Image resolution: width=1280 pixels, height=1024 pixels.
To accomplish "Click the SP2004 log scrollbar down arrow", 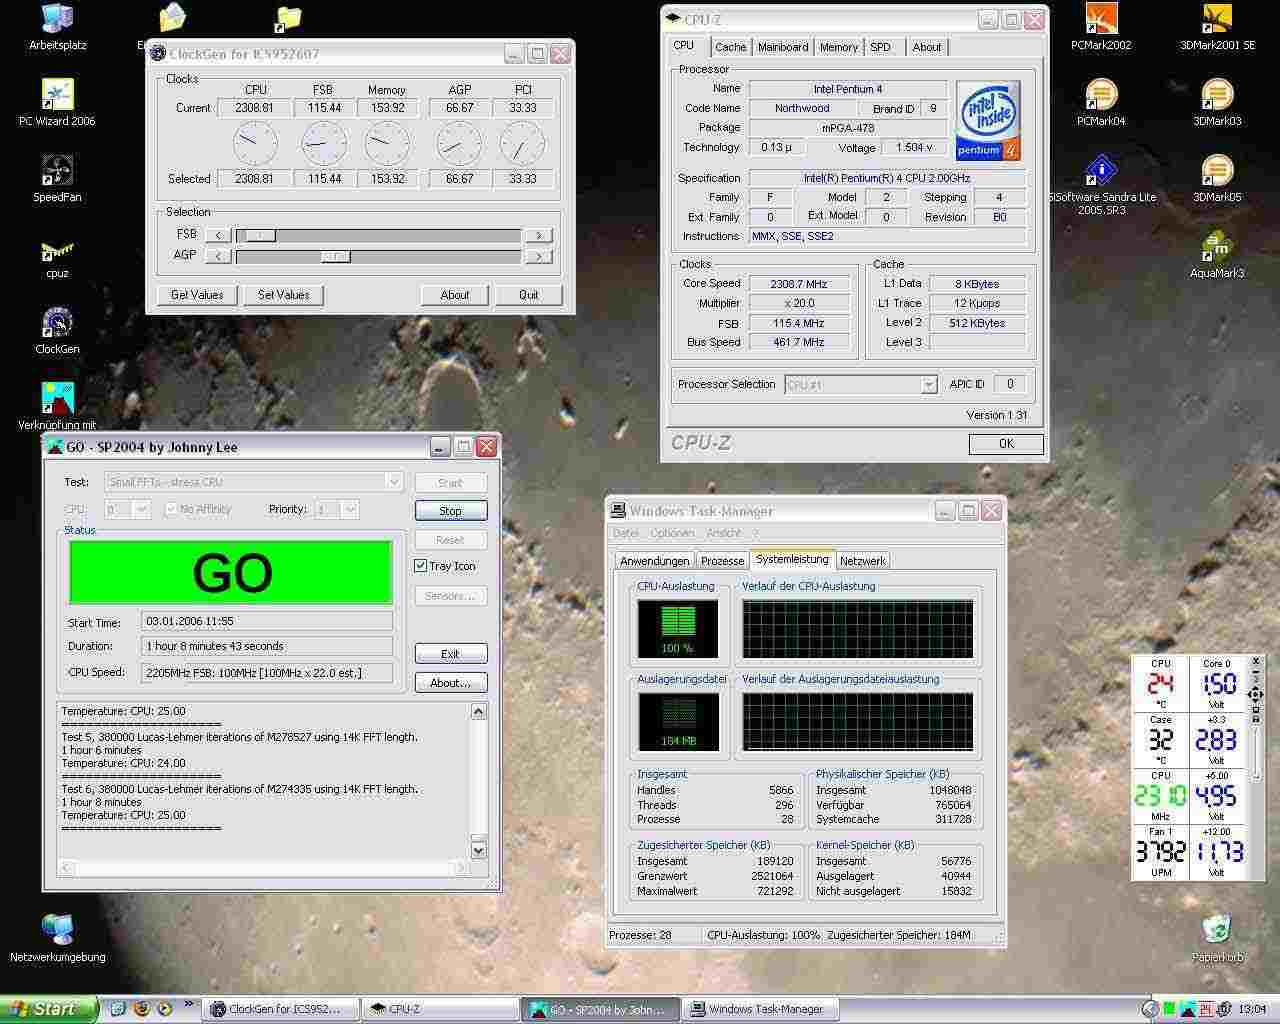I will click(478, 850).
